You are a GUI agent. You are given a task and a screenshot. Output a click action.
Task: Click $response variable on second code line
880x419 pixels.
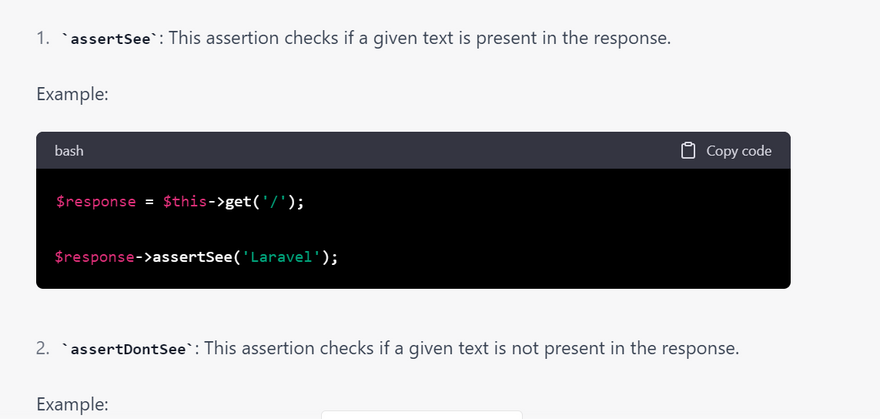click(95, 257)
